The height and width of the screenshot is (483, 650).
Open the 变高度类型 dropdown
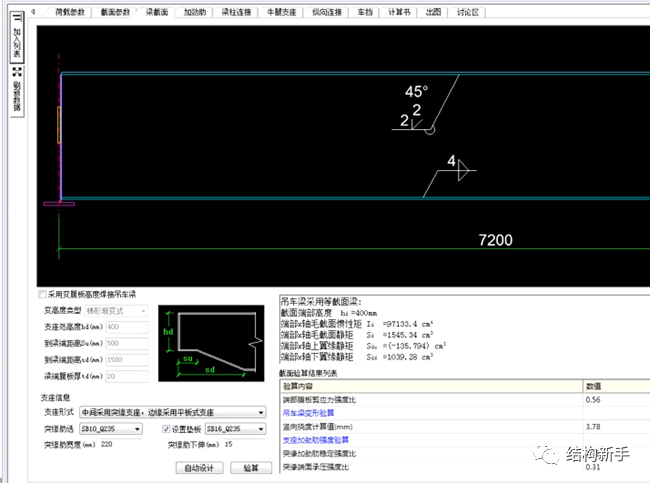pos(116,311)
